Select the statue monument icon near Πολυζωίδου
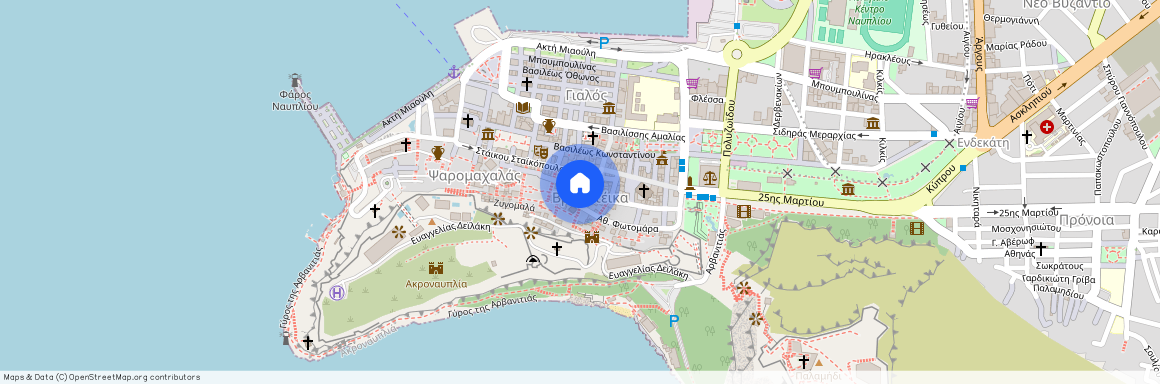Image resolution: width=1160 pixels, height=384 pixels. (x=689, y=183)
